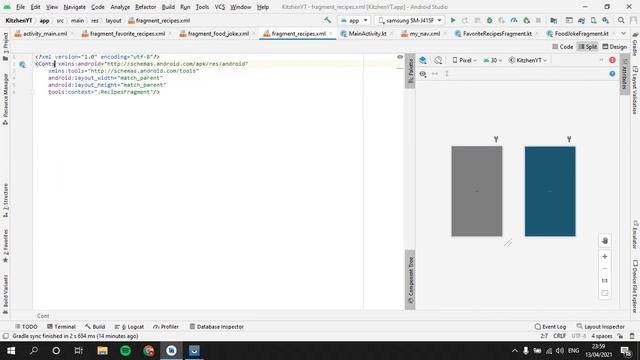Open the 4 spaces indent selector
The height and width of the screenshot is (360, 640).
coord(602,336)
